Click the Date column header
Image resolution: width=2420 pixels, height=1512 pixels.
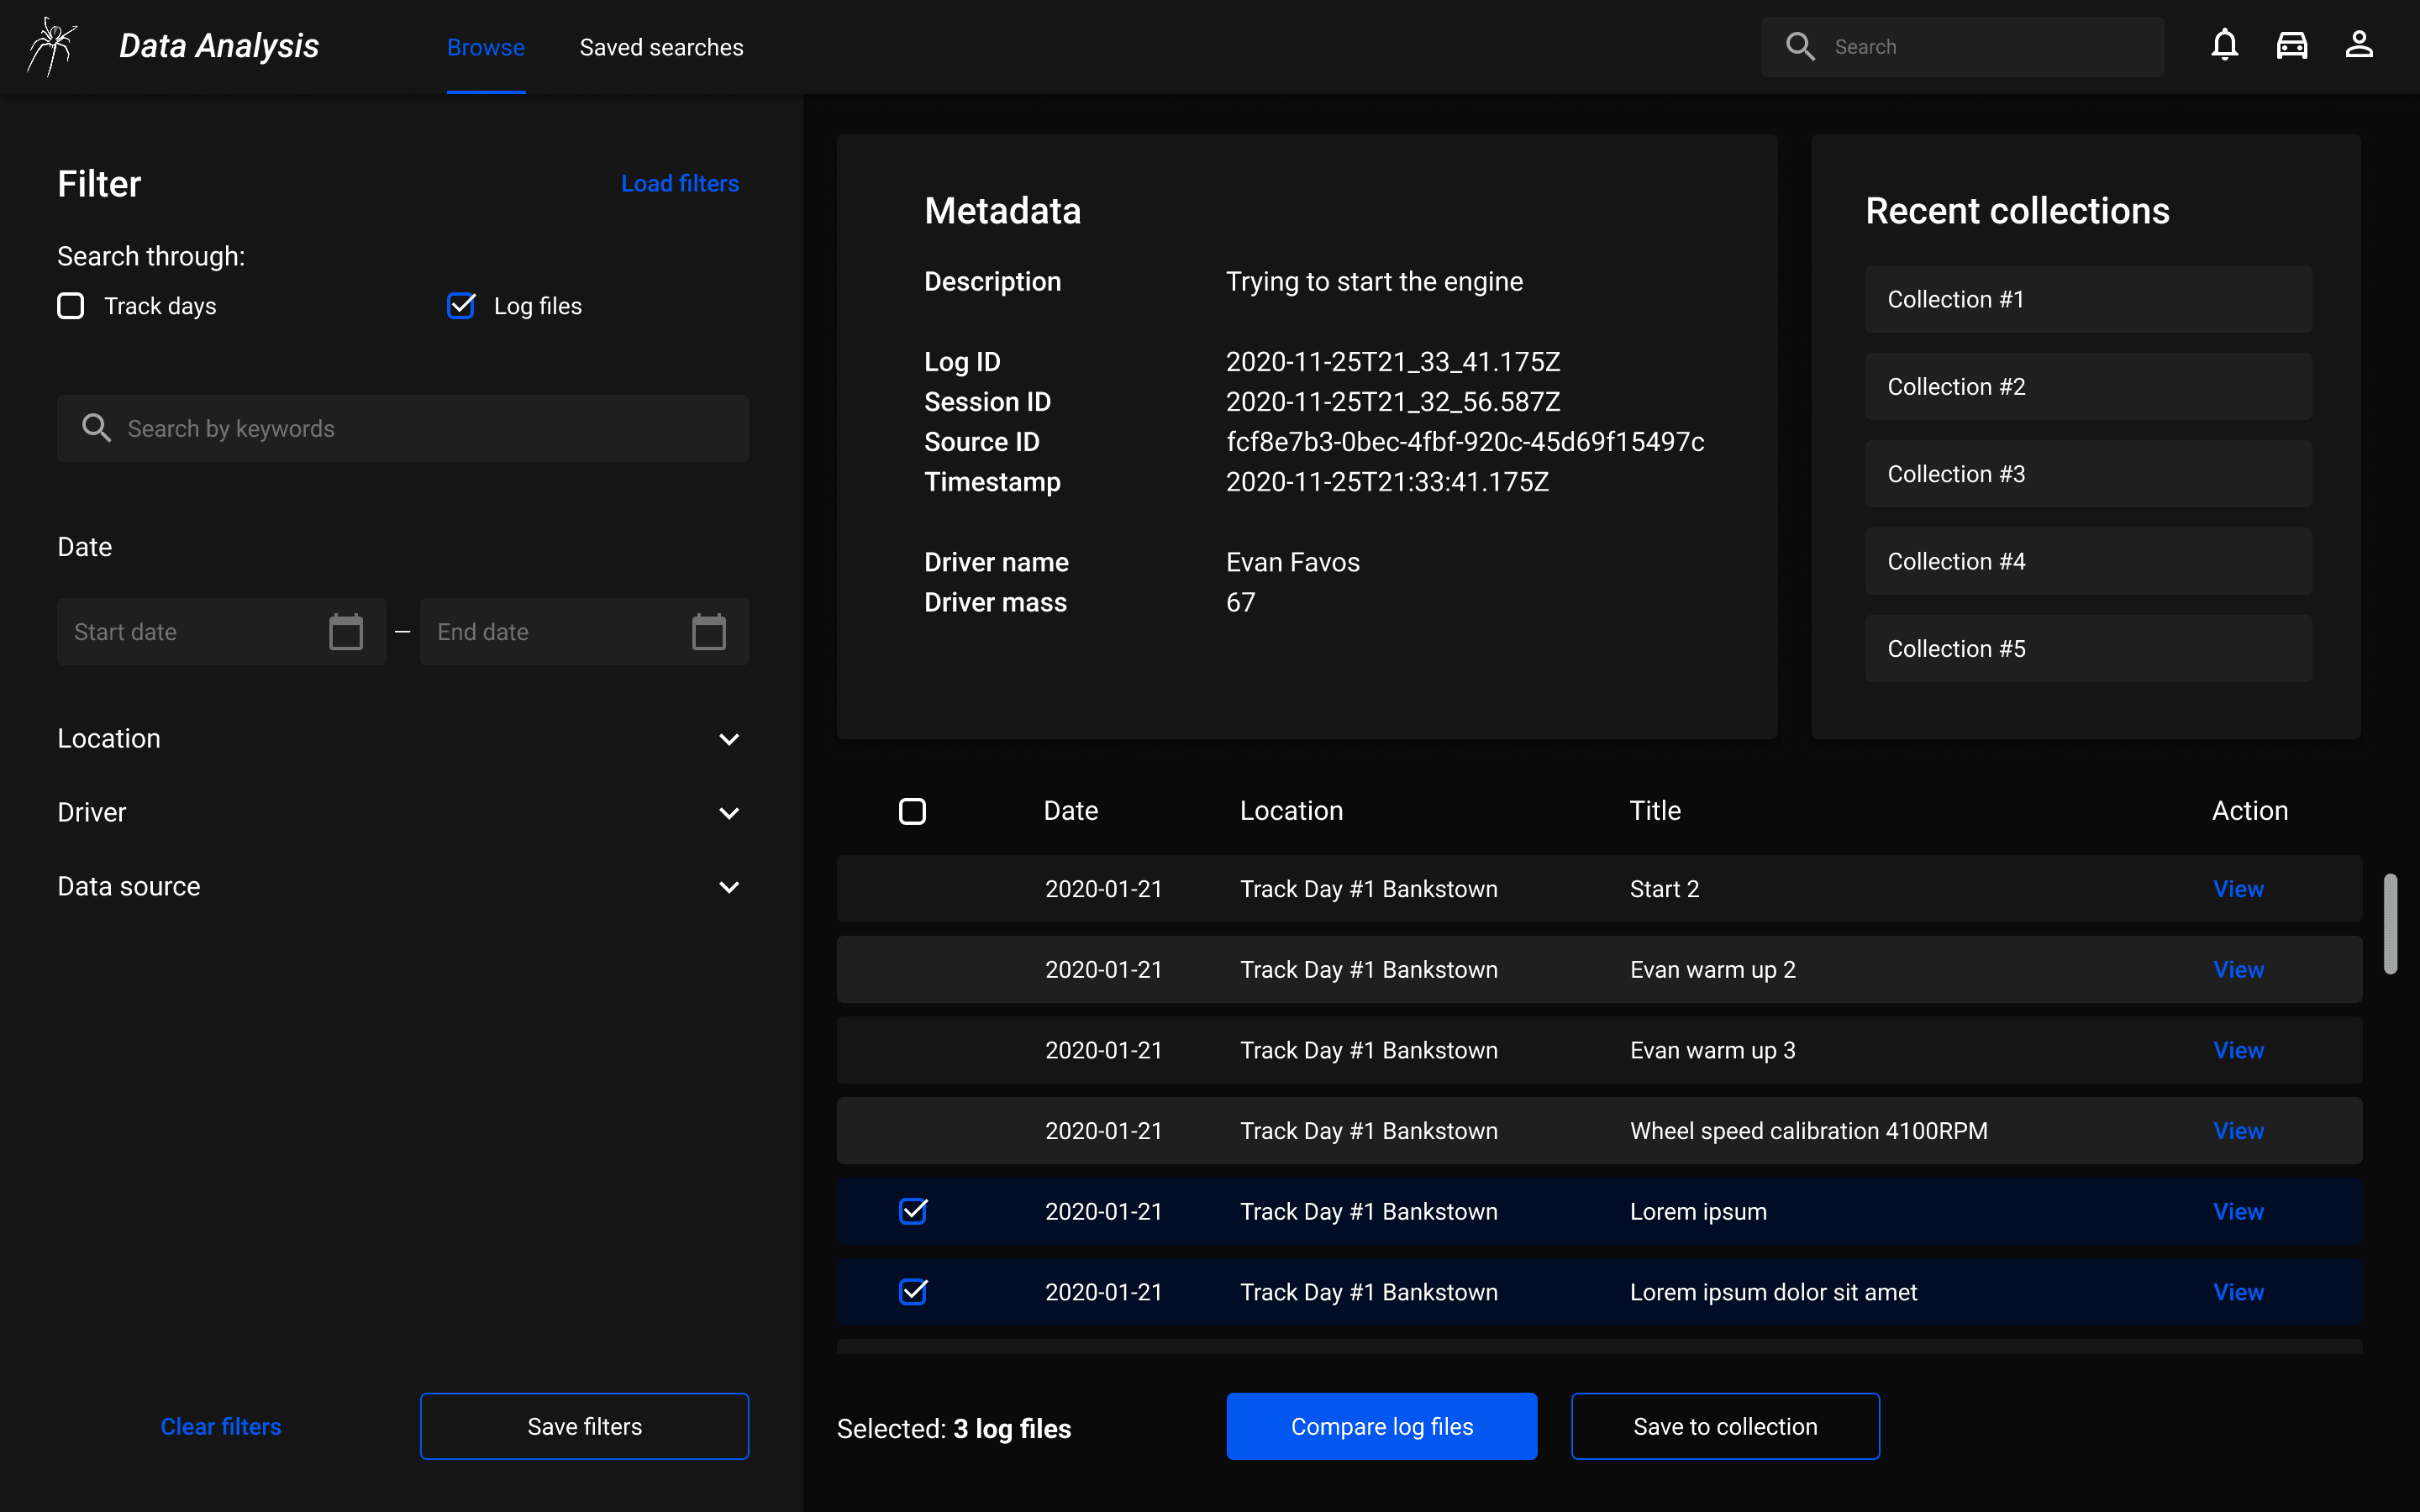1070,811
